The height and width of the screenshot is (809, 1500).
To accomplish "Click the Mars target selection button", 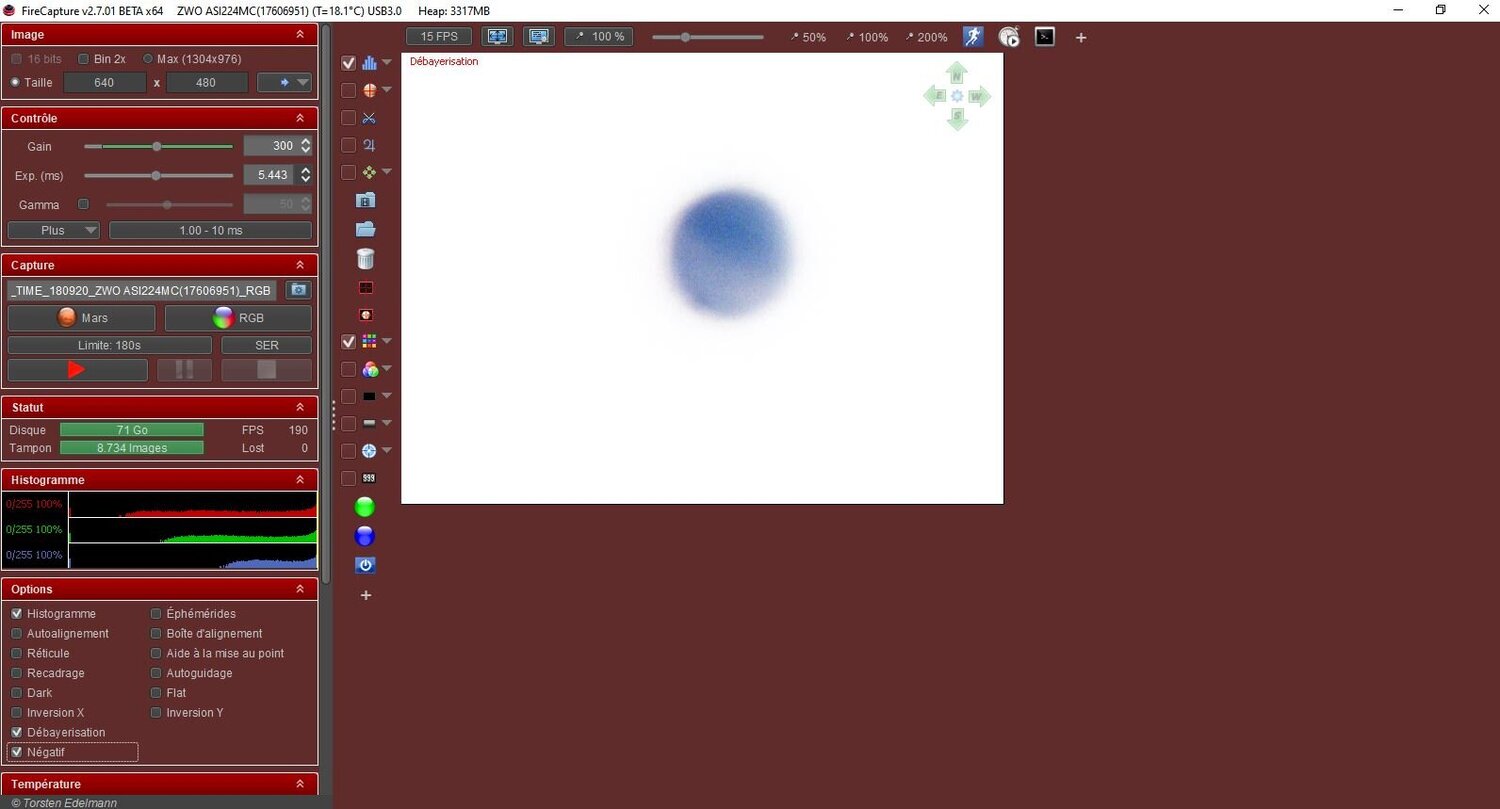I will pos(81,317).
